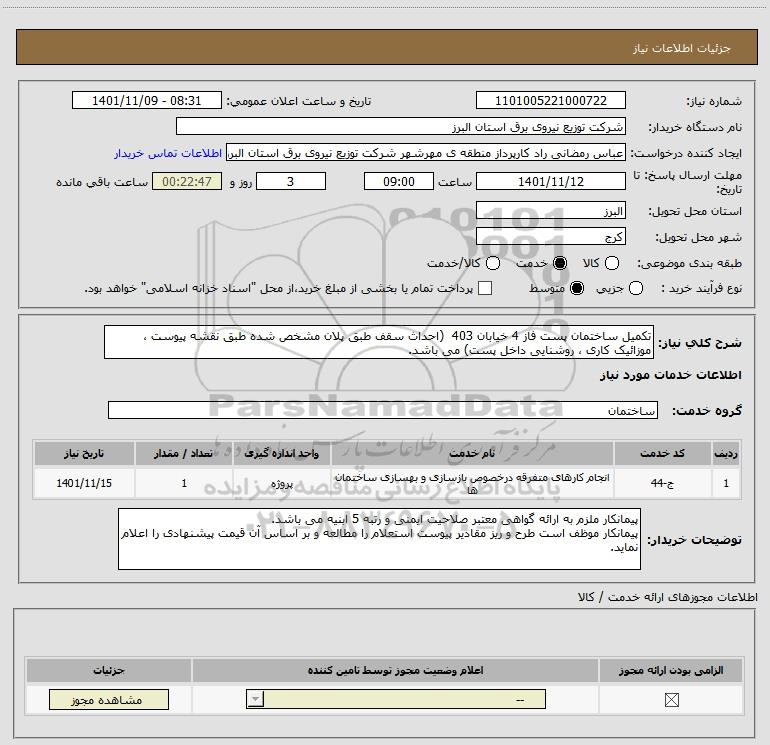Viewport: 770px width, 745px height.
Task: Click the ساعت باقی مانده label
Action: coord(102,182)
